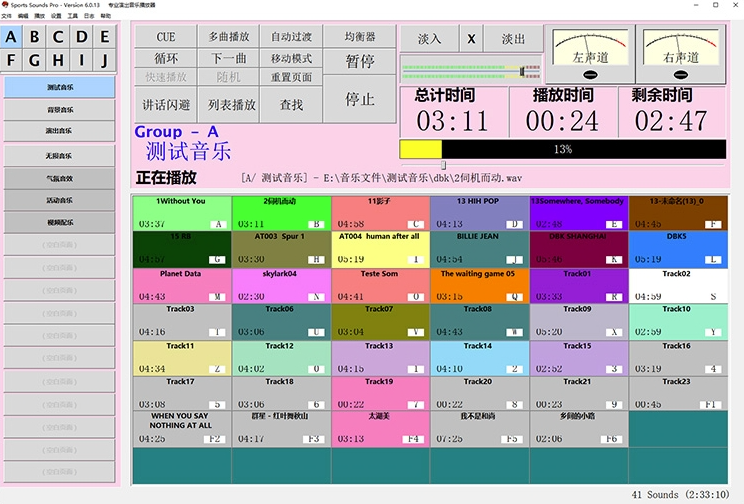The height and width of the screenshot is (504, 744).
Task: Open the 帮助 menu
Action: point(105,16)
